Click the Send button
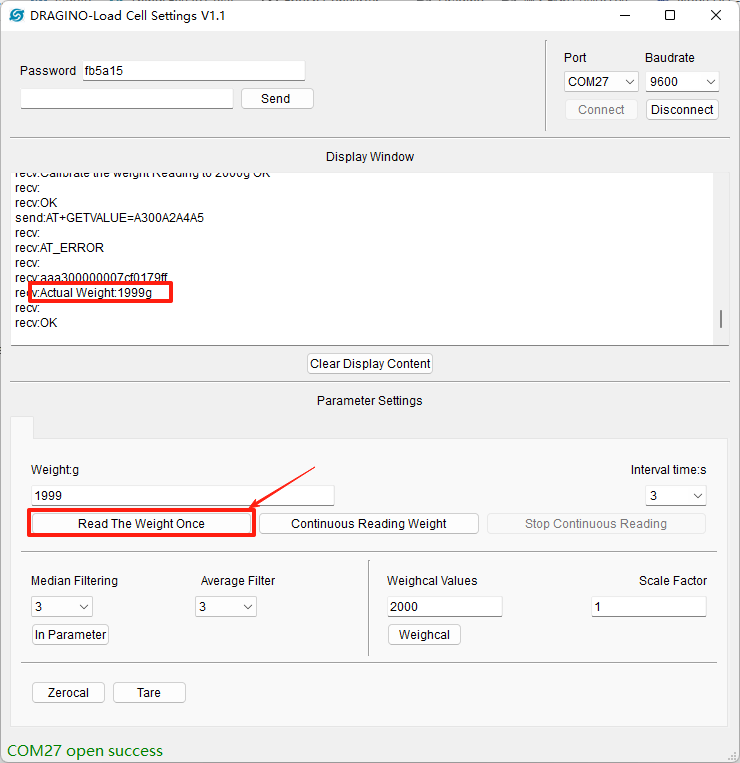 pos(277,99)
